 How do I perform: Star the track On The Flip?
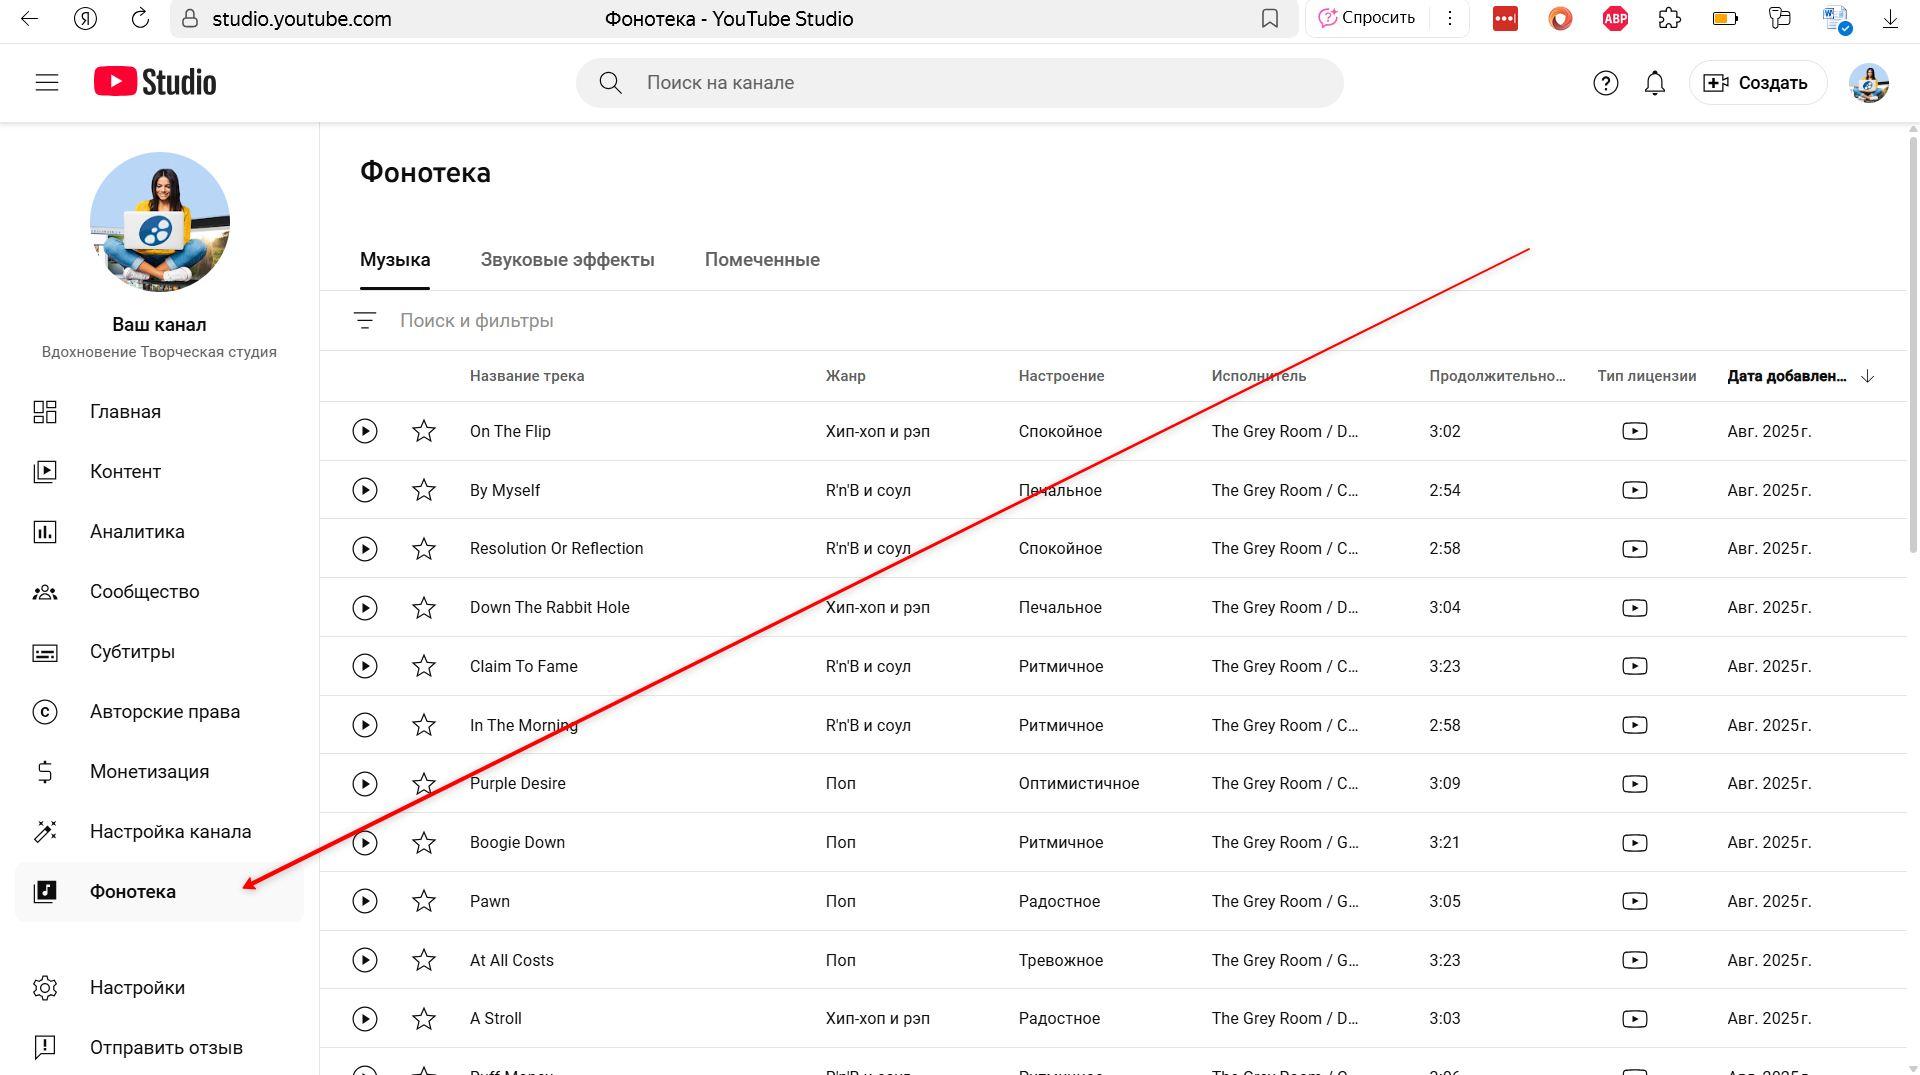click(x=424, y=431)
